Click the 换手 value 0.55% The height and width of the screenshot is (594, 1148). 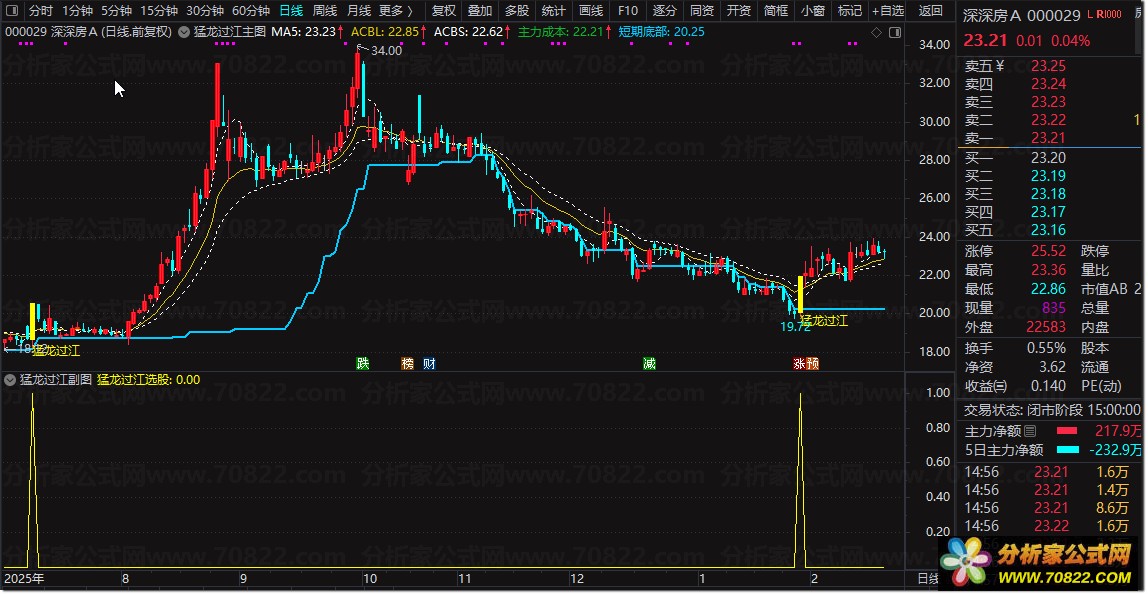pyautogui.click(x=1045, y=348)
